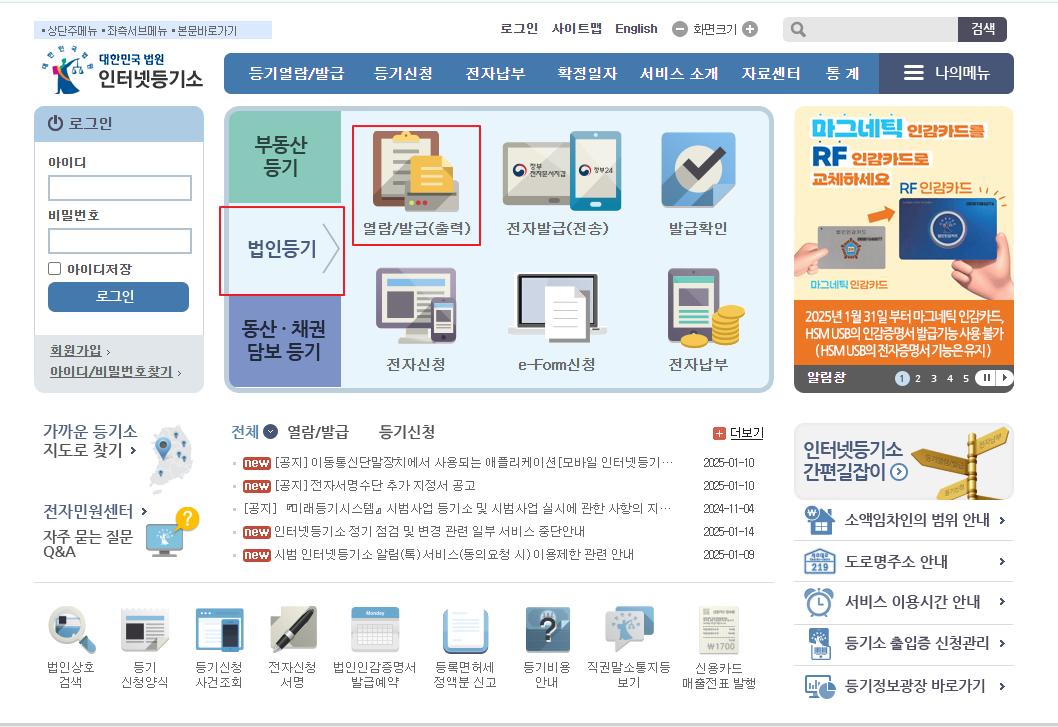This screenshot has width=1058, height=727.
Task: Focus the 비밀번호 input field
Action: pos(120,241)
